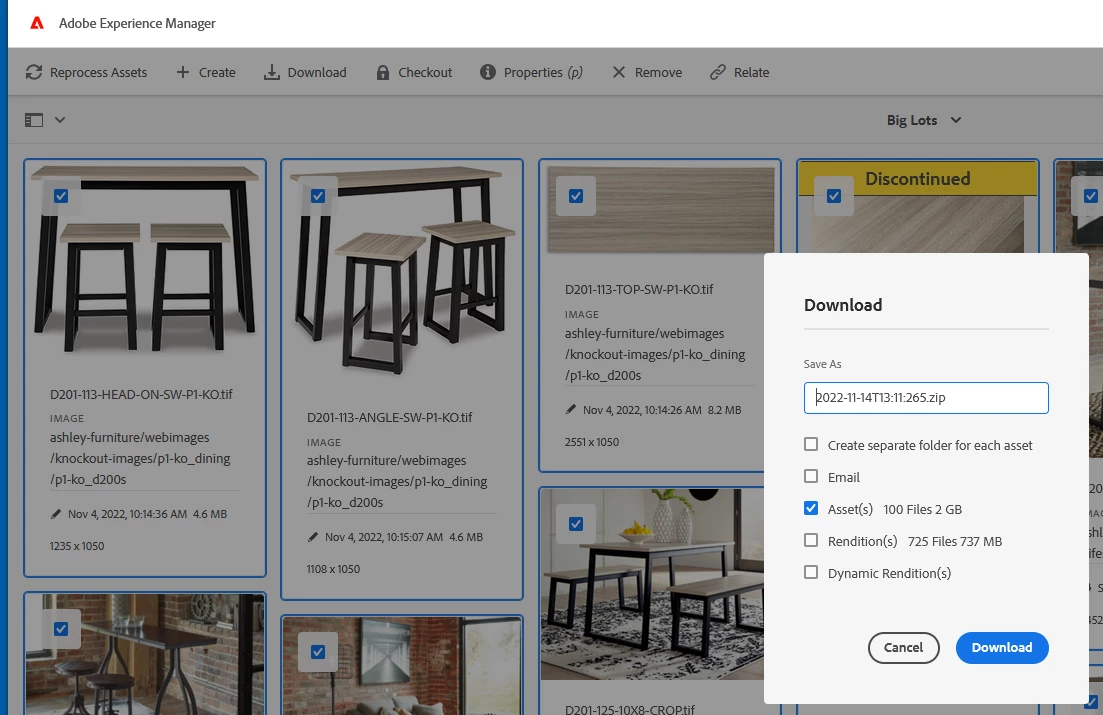The height and width of the screenshot is (715, 1103).
Task: Click Remove in the toolbar
Action: tap(646, 72)
